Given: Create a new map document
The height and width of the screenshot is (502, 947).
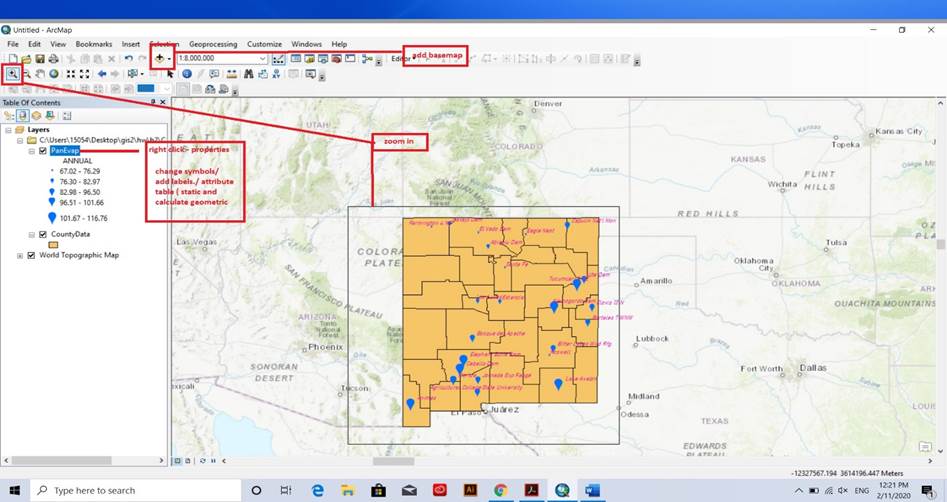Looking at the screenshot, I should coord(13,59).
